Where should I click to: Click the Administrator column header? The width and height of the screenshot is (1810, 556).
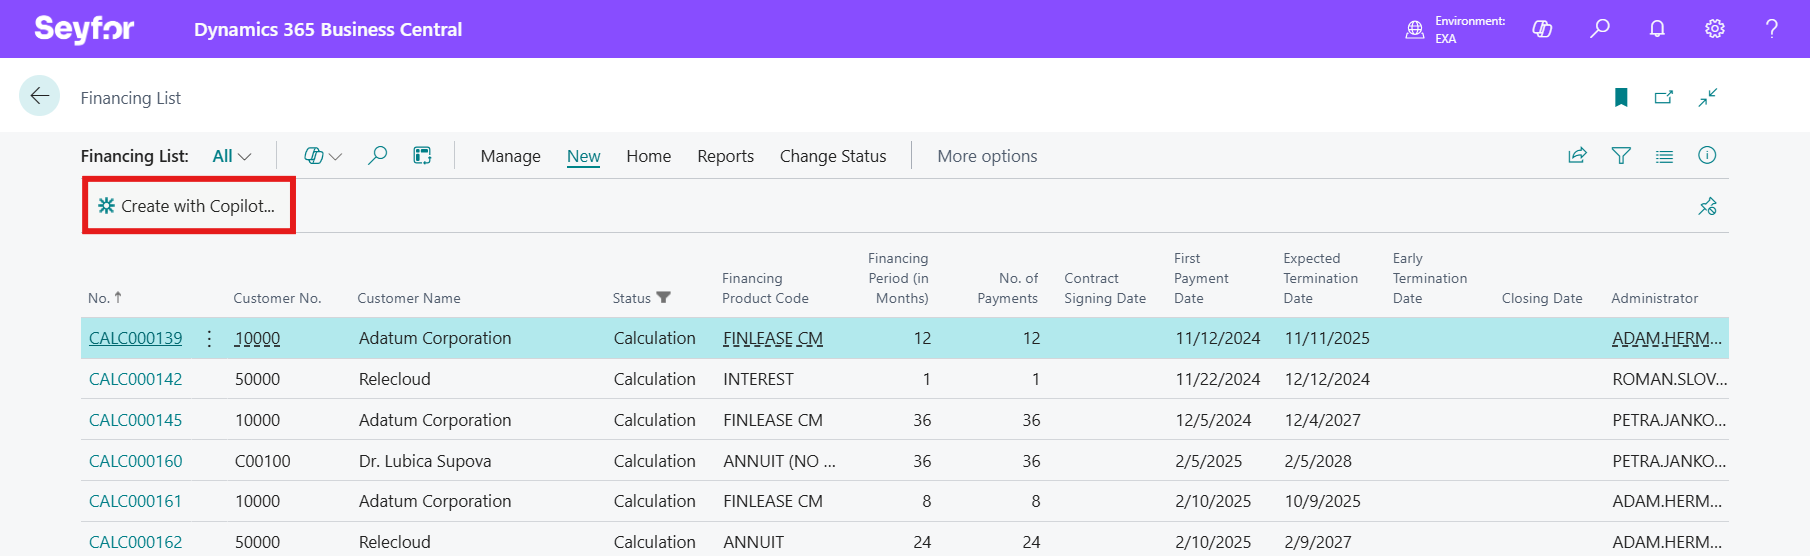pos(1654,298)
